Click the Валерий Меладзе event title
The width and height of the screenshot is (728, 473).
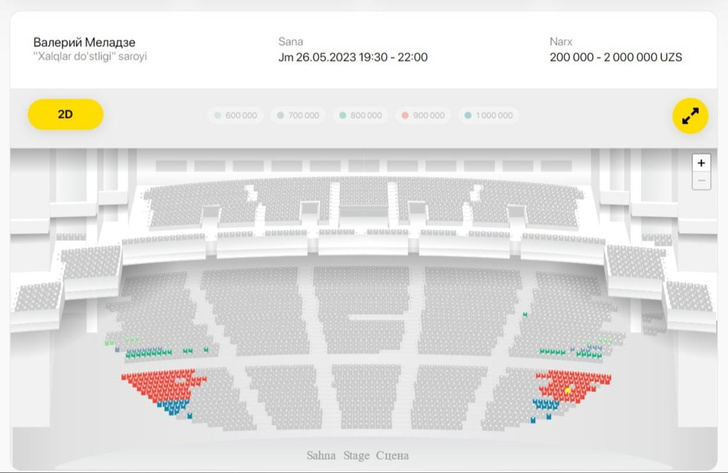pyautogui.click(x=82, y=42)
